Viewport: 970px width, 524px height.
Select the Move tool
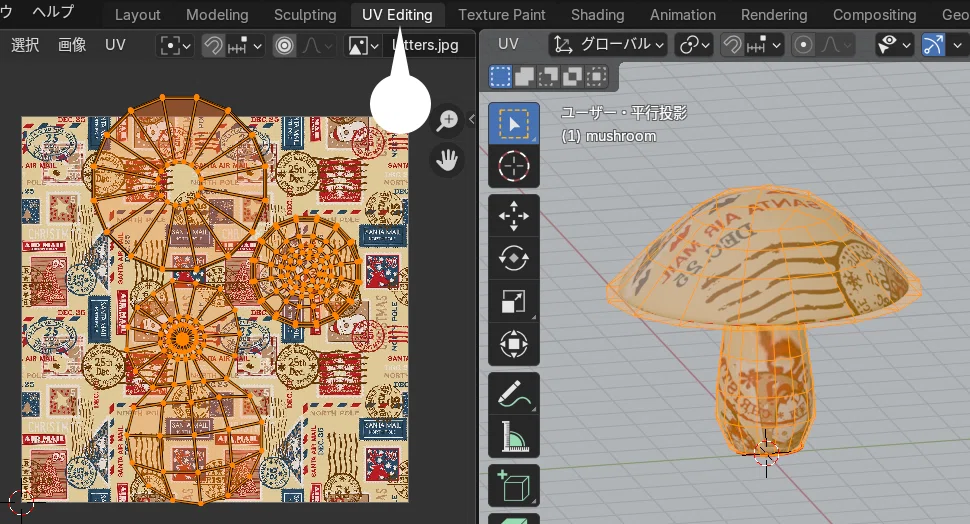513,216
